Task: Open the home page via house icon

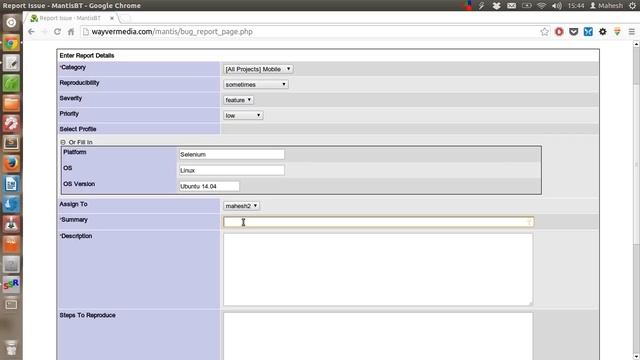Action: pyautogui.click(x=71, y=31)
